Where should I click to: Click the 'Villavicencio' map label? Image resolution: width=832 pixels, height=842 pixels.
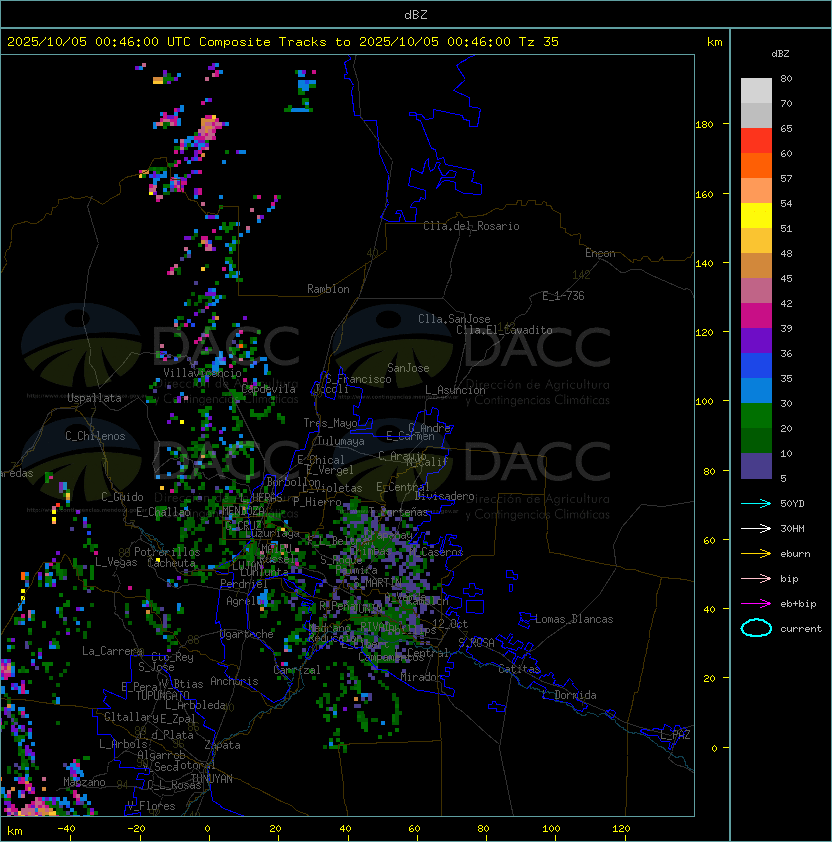pyautogui.click(x=202, y=373)
